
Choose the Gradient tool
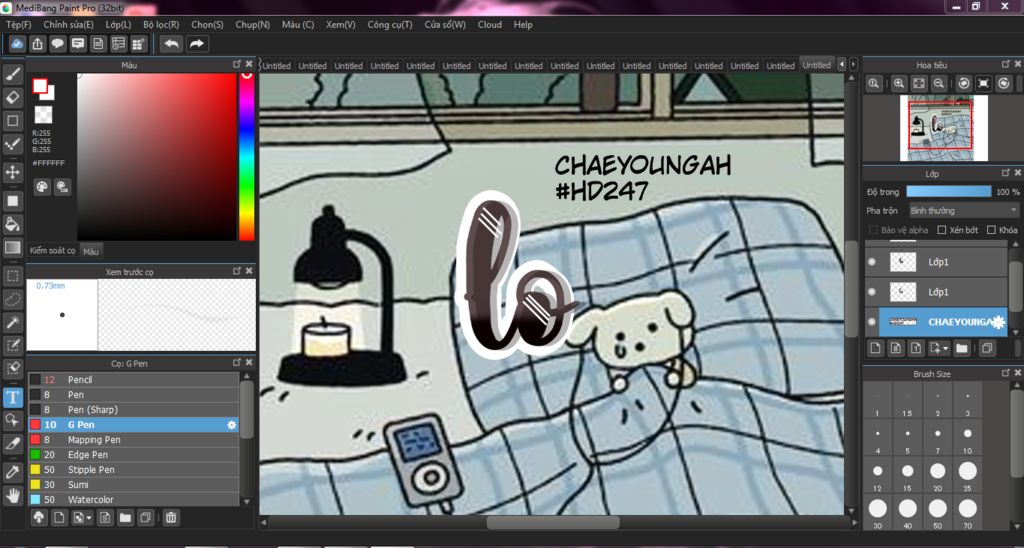click(12, 248)
